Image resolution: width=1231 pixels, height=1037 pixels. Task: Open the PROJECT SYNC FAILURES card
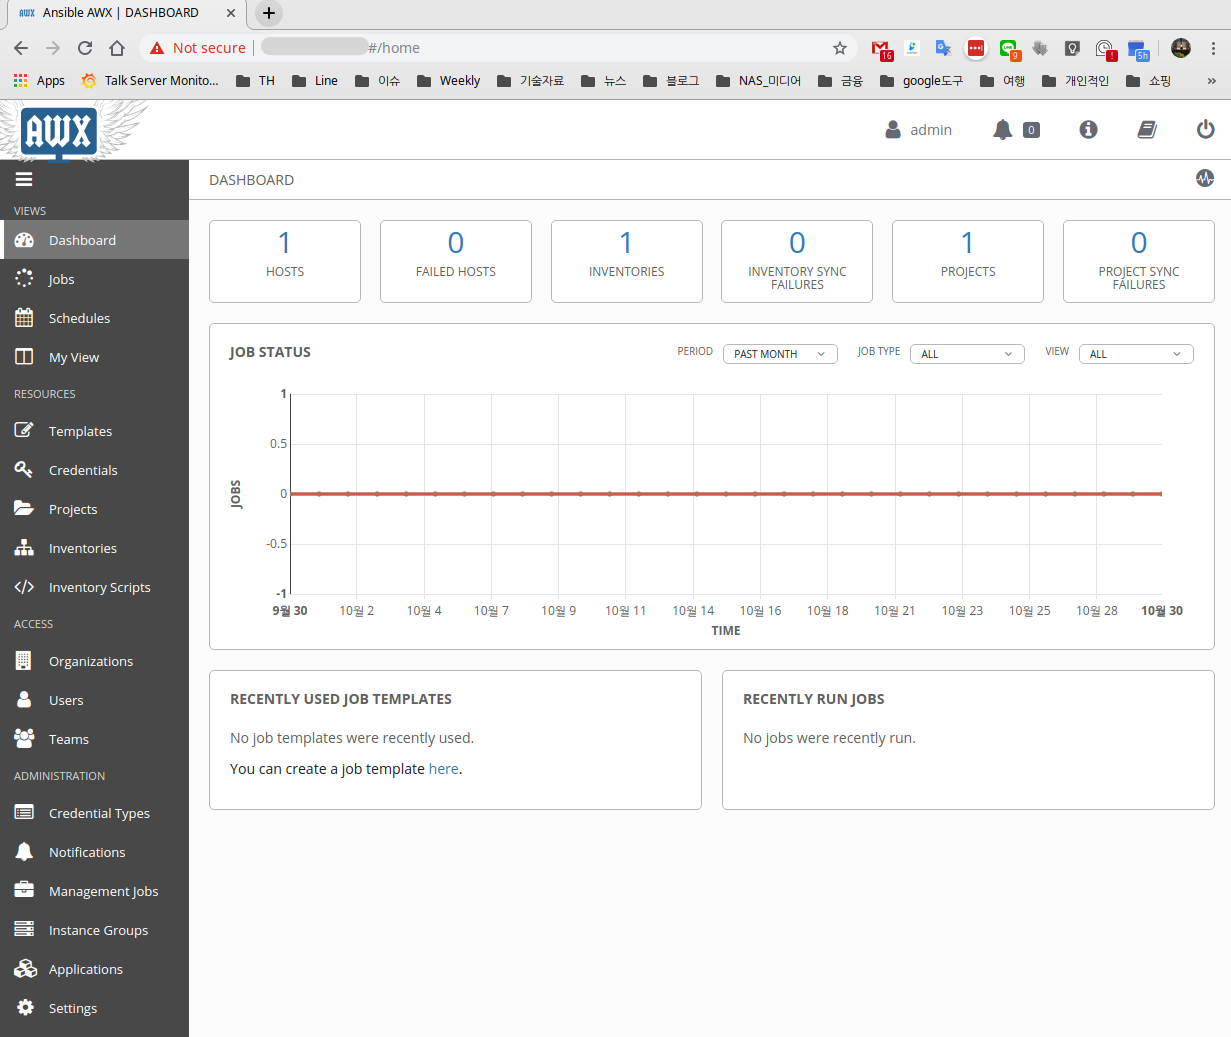click(1139, 261)
